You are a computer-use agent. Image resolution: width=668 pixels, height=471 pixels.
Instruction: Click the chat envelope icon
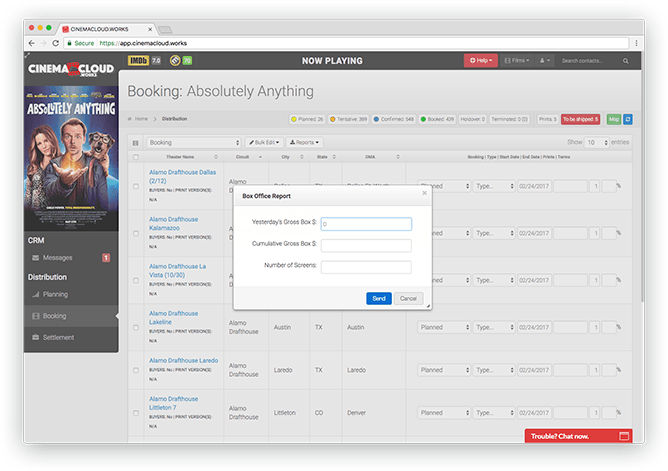tap(625, 436)
